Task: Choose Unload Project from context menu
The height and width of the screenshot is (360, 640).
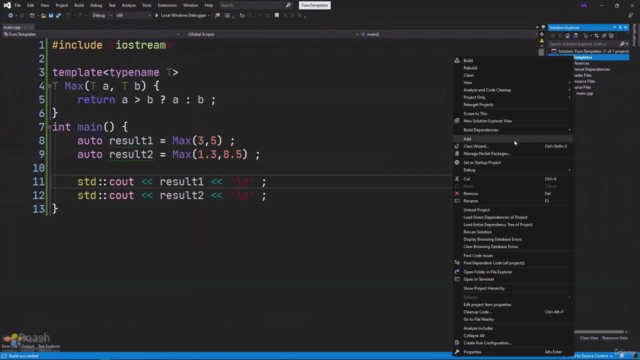Action: pos(513,210)
